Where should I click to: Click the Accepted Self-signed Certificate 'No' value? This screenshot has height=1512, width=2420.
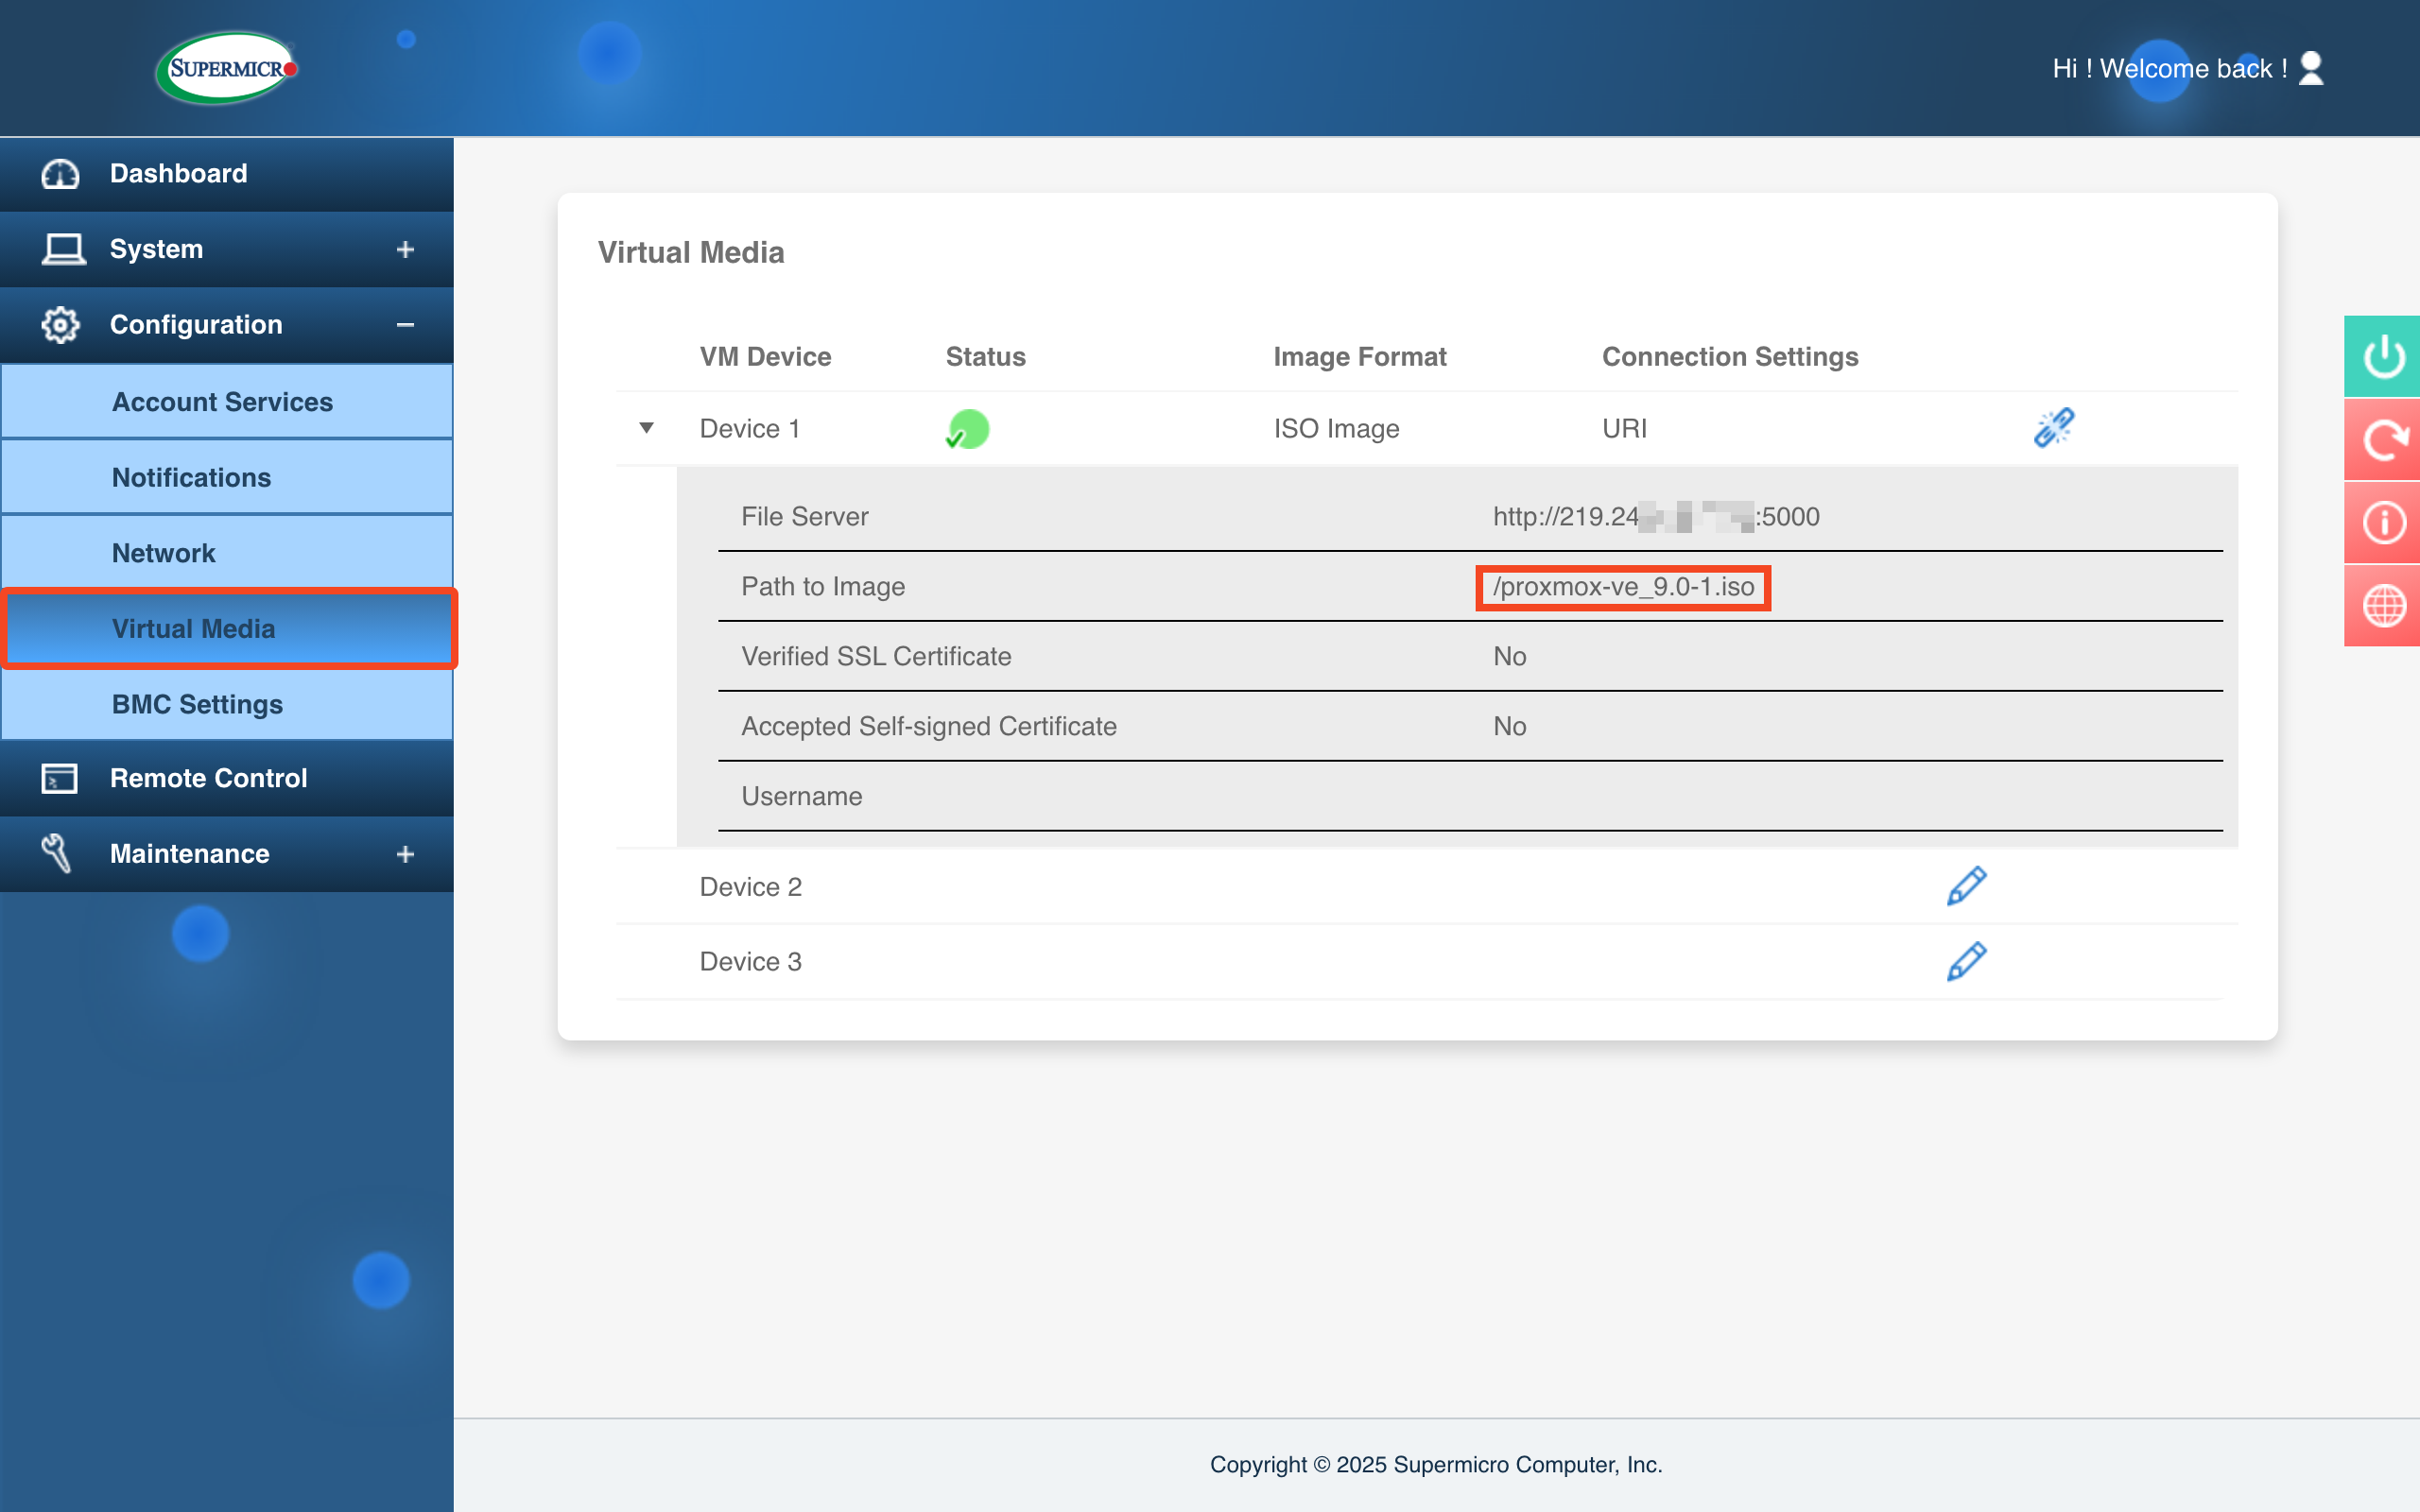[1509, 727]
